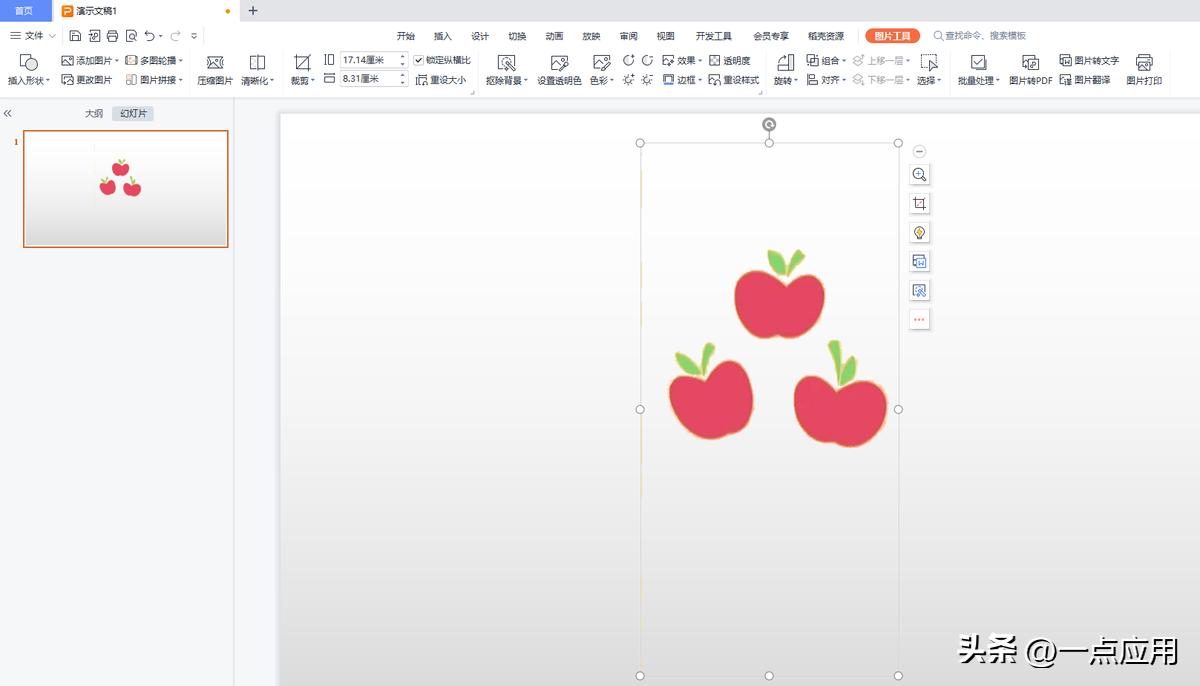Switch to the Animation (动画) tab
1200x686 pixels.
pos(554,36)
